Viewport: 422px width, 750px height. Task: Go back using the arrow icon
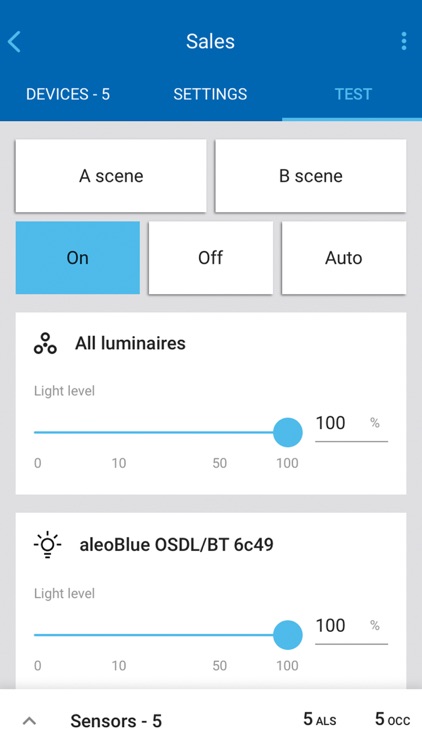tap(14, 42)
